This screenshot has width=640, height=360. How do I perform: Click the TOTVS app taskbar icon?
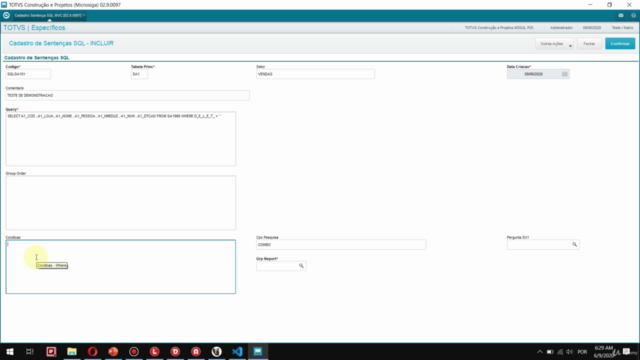[258, 351]
